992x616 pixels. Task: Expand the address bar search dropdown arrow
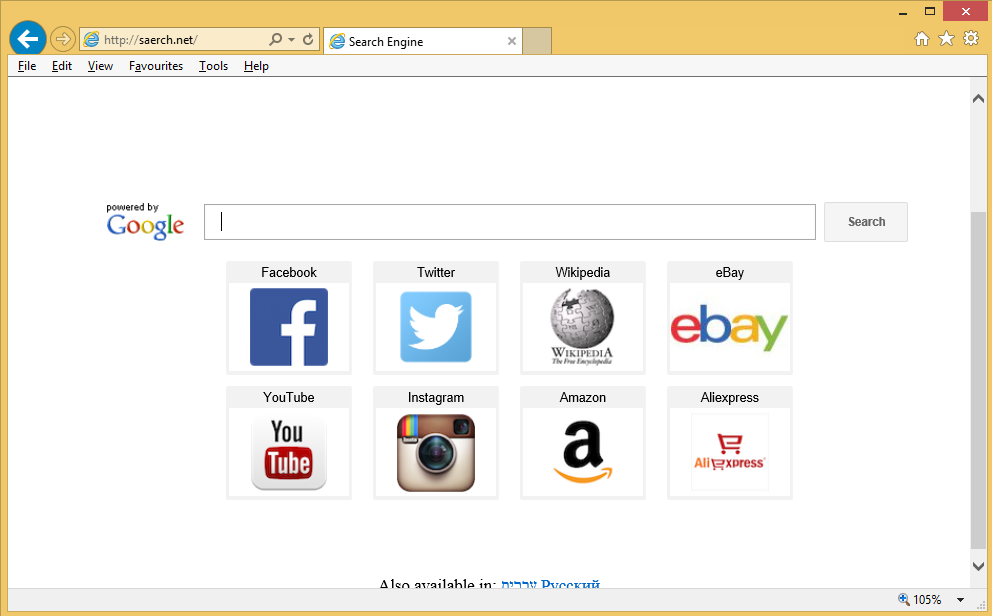click(291, 40)
